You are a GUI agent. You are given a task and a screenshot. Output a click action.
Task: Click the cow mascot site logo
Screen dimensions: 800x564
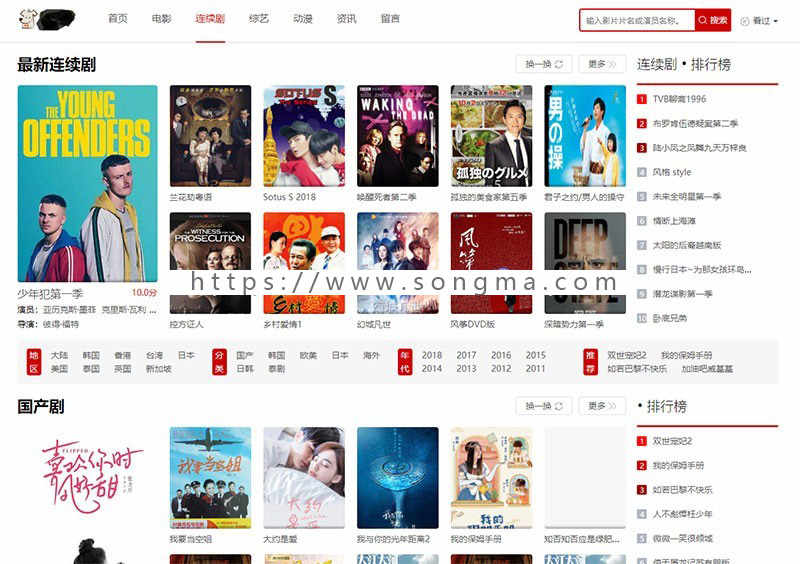[x=47, y=19]
